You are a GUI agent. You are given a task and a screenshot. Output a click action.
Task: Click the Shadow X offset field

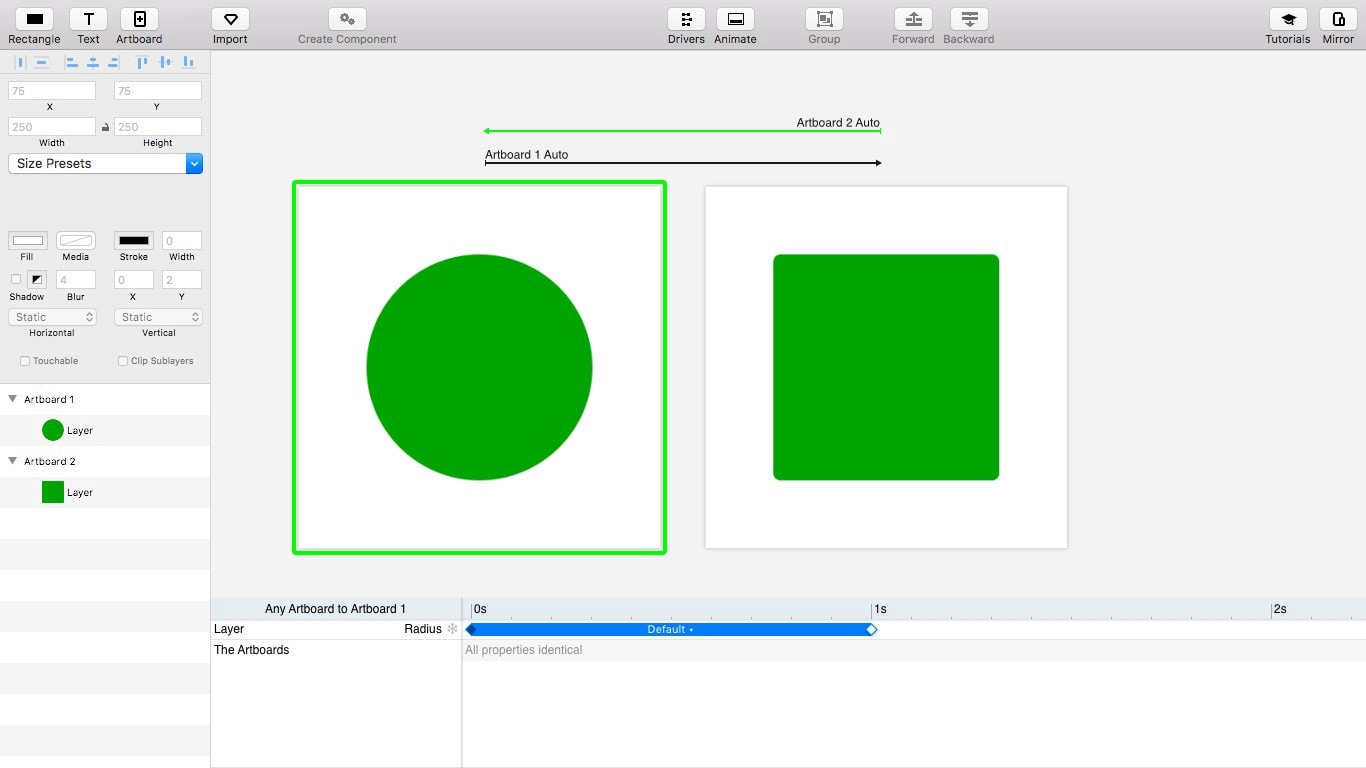[x=134, y=280]
